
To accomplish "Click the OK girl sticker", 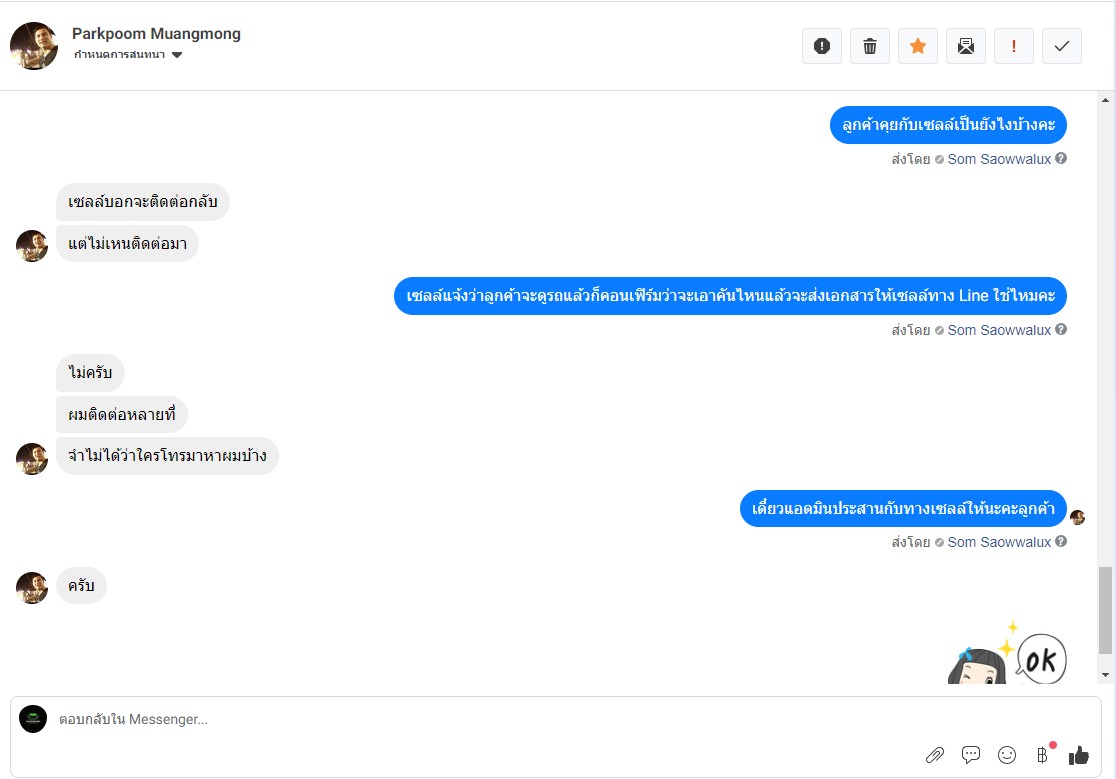I will (x=1008, y=656).
